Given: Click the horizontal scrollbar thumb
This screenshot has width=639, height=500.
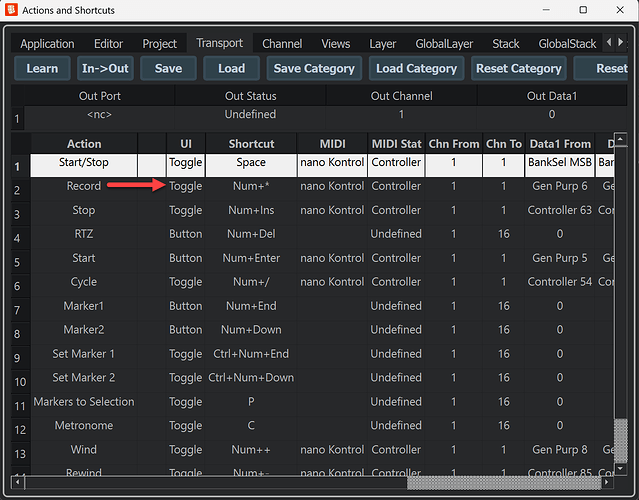Looking at the screenshot, I should (504, 483).
